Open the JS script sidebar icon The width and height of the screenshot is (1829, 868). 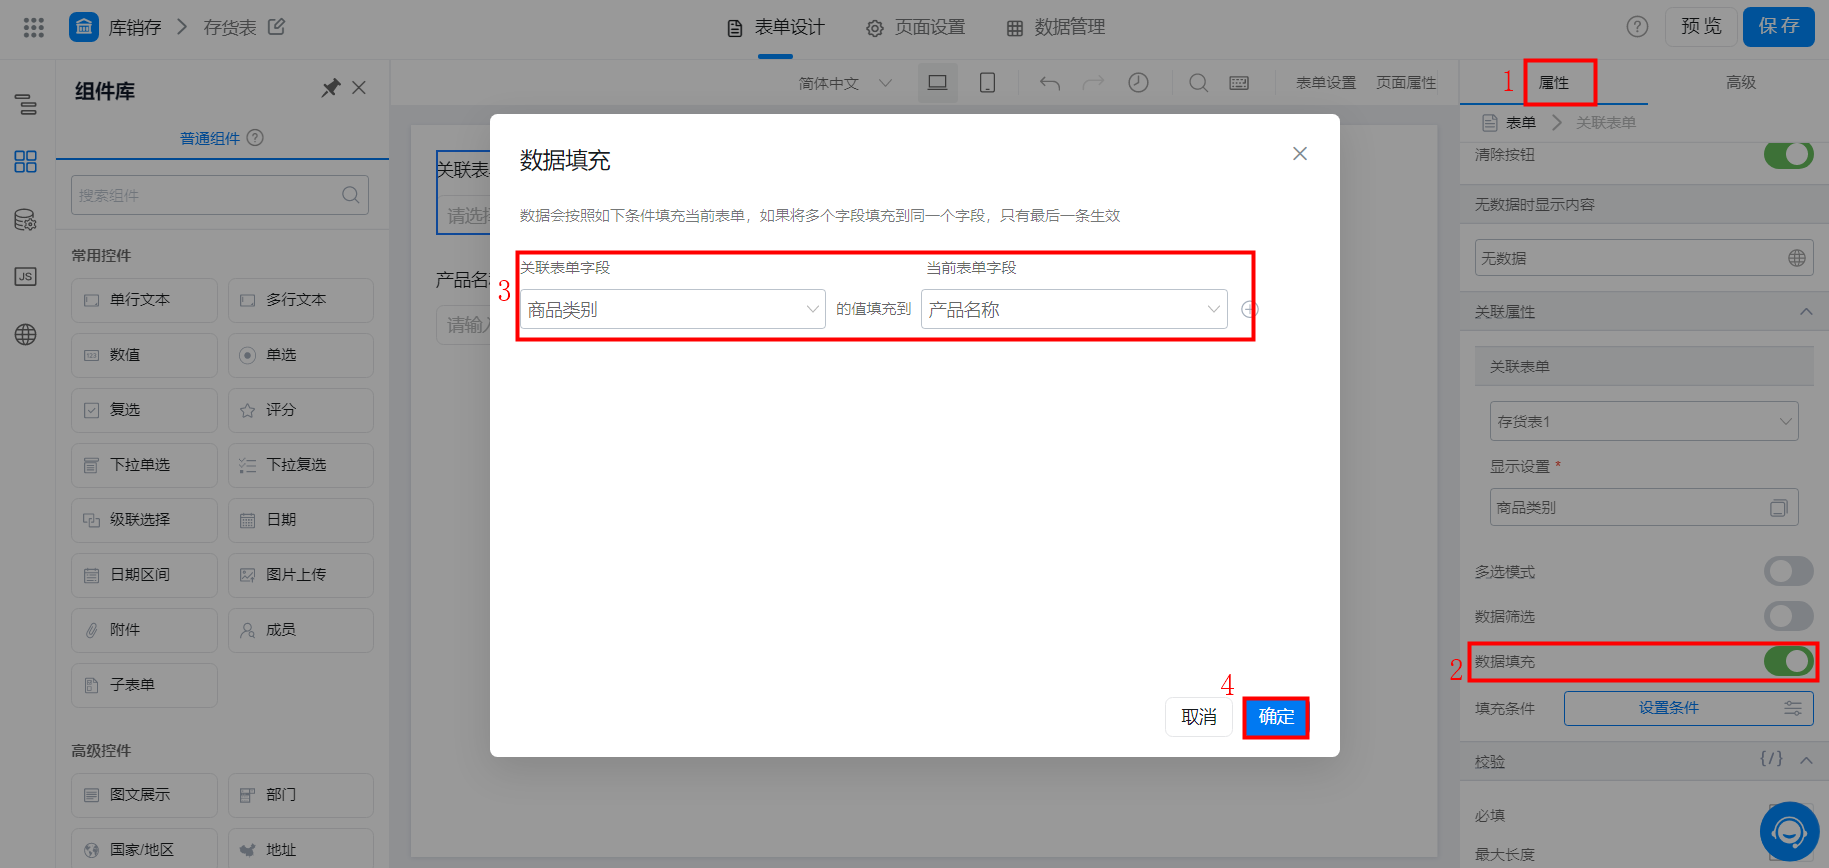26,277
